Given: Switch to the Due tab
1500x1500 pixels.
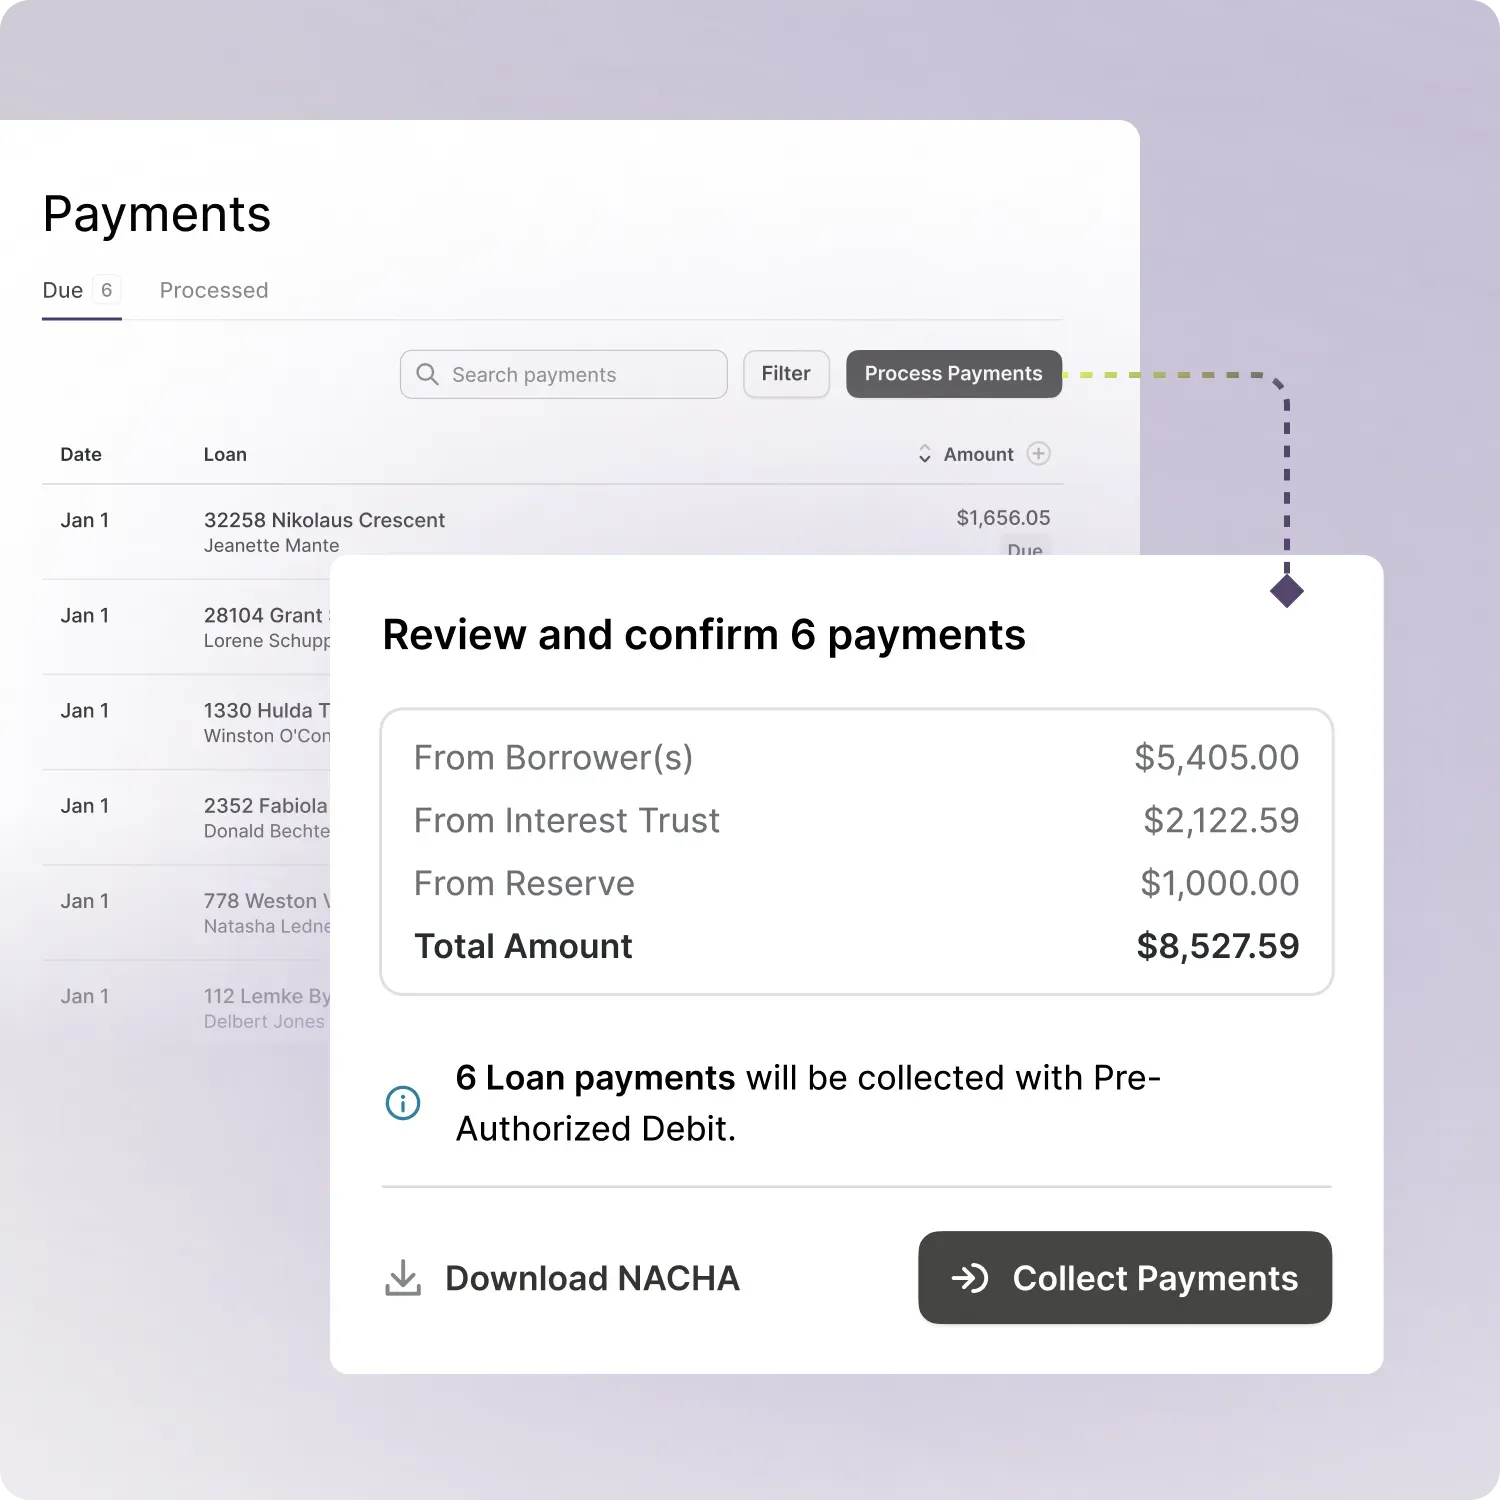Looking at the screenshot, I should 63,290.
